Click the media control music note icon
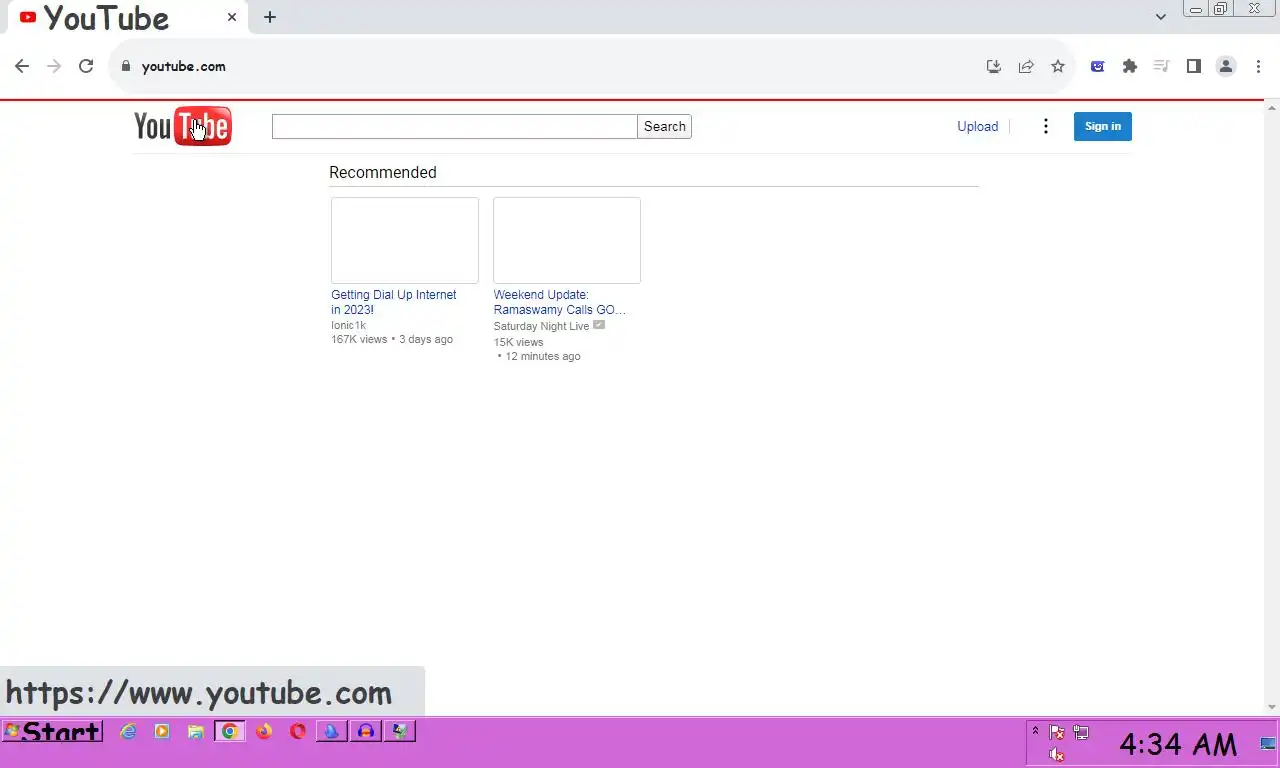 pyautogui.click(x=1161, y=66)
